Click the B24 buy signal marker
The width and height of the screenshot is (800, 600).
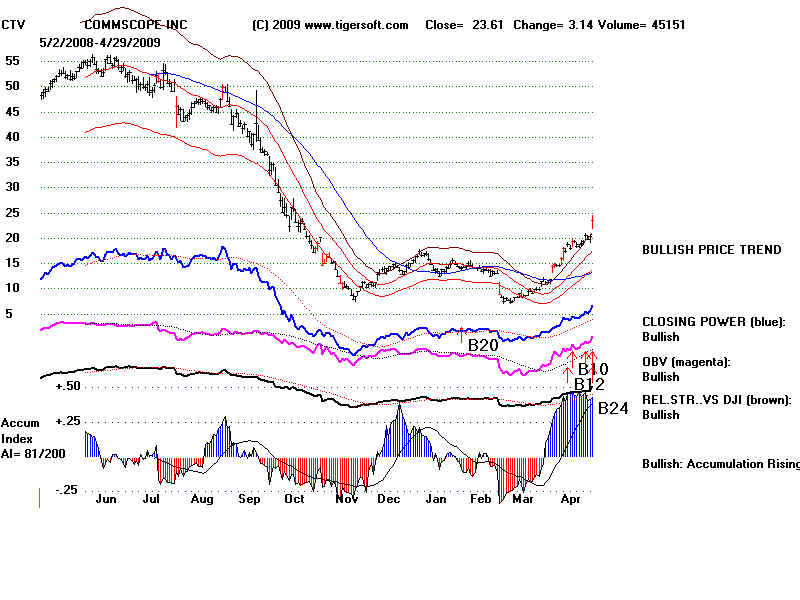click(613, 408)
